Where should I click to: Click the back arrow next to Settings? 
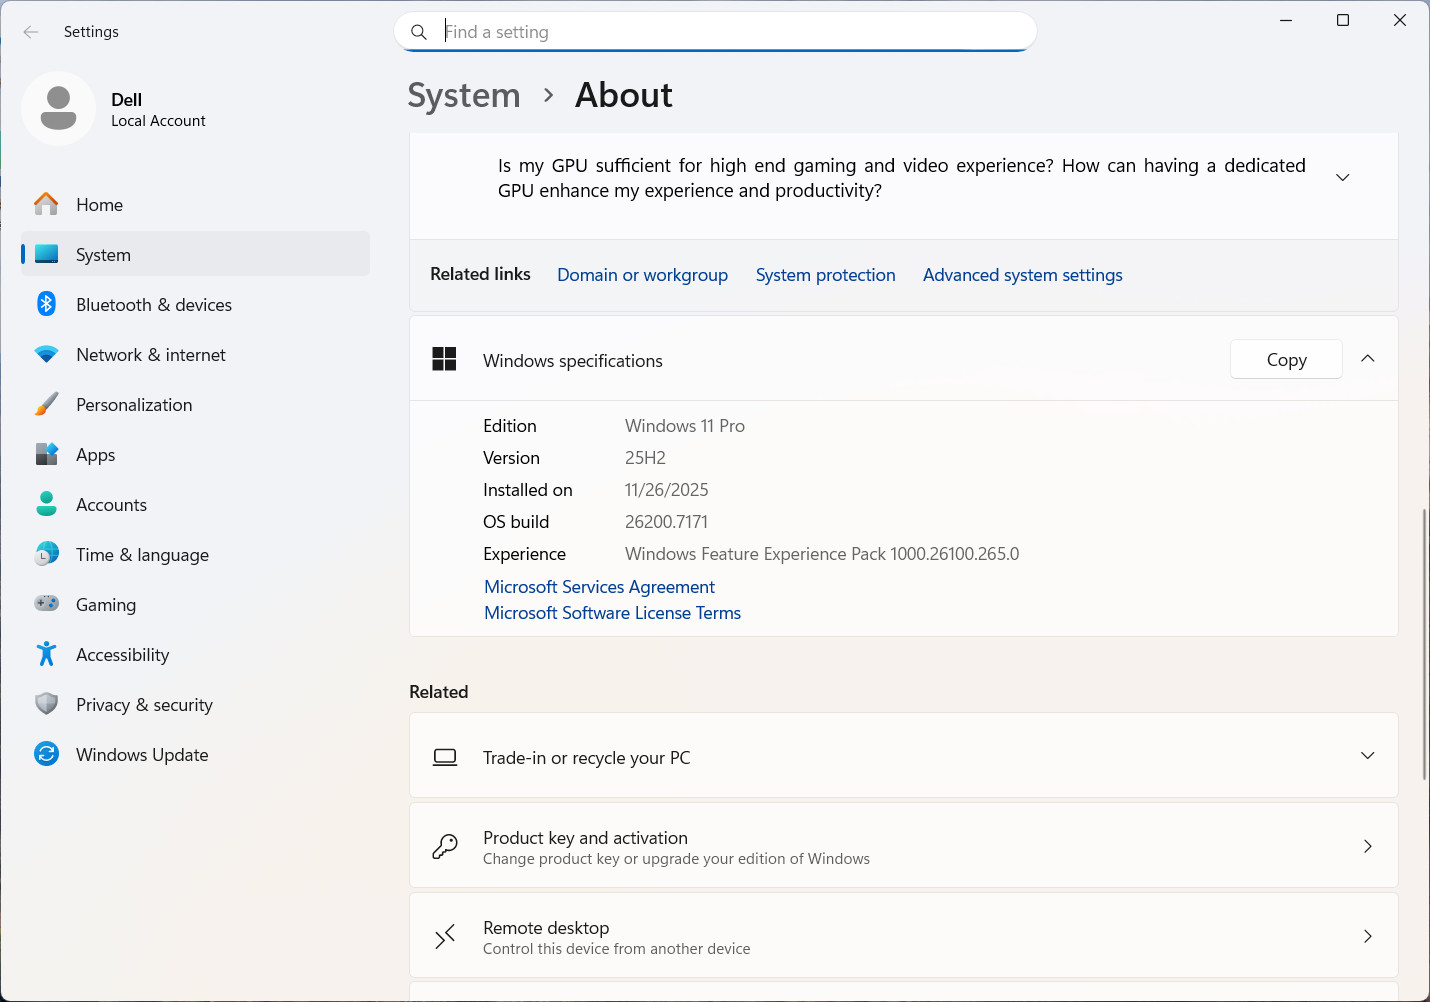tap(31, 32)
